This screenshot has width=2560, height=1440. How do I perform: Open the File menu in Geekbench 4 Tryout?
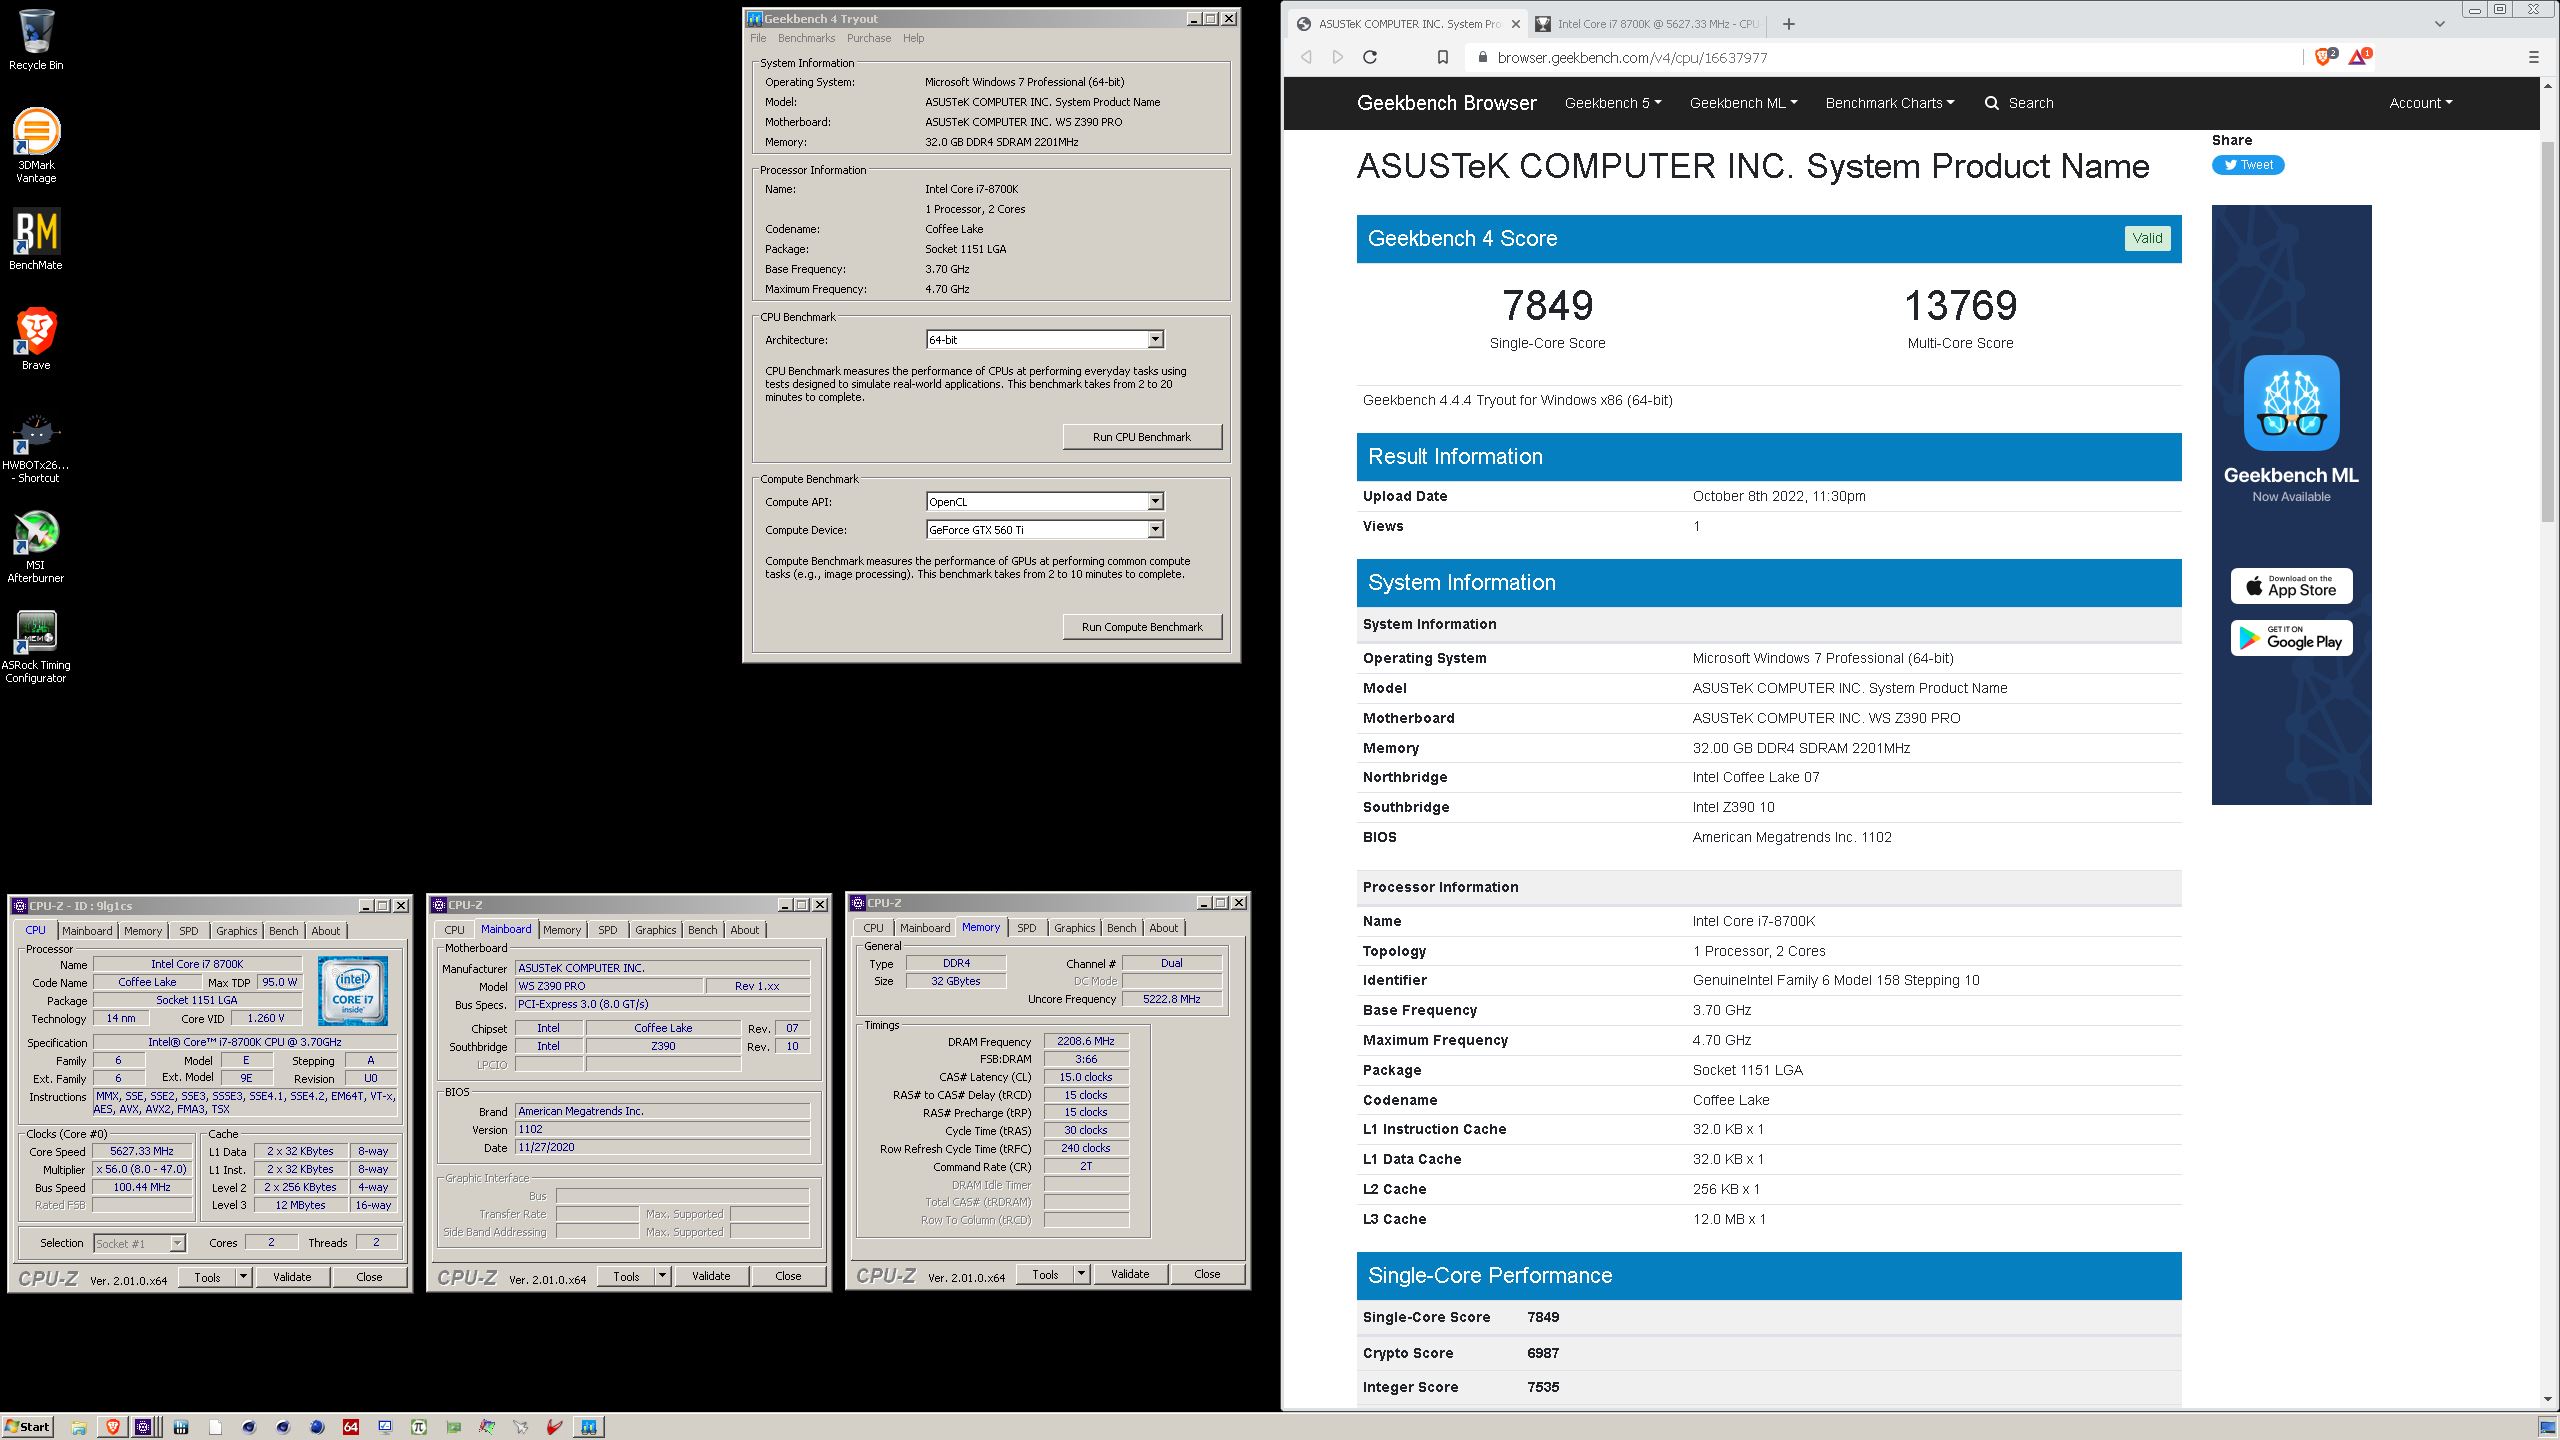pyautogui.click(x=758, y=38)
